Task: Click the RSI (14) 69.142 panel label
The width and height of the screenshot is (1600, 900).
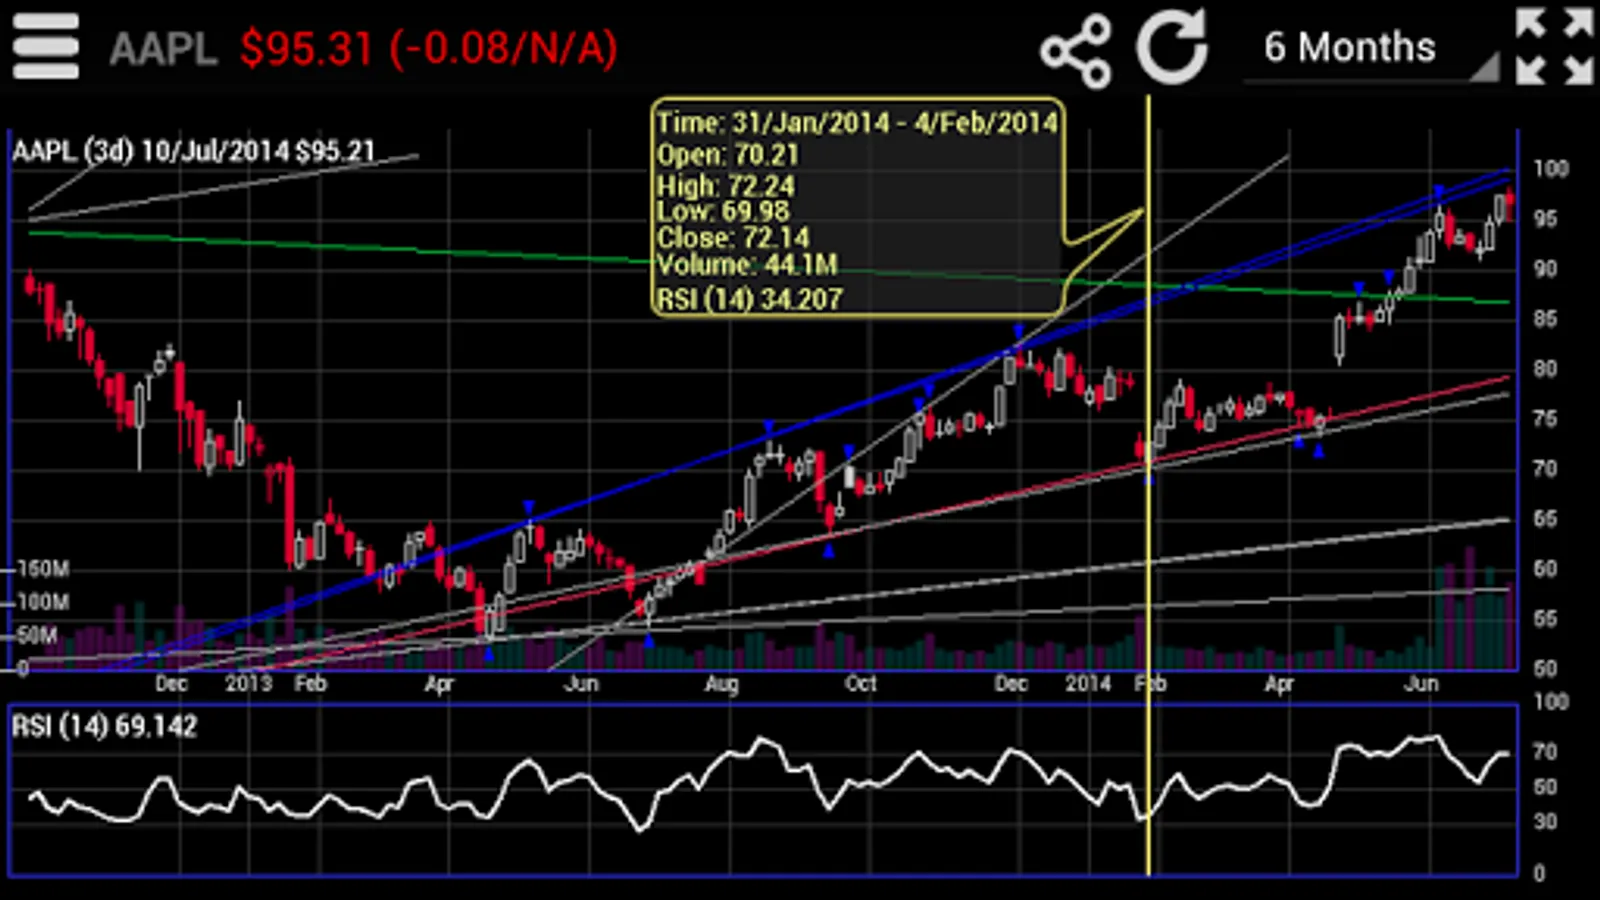Action: (x=104, y=726)
